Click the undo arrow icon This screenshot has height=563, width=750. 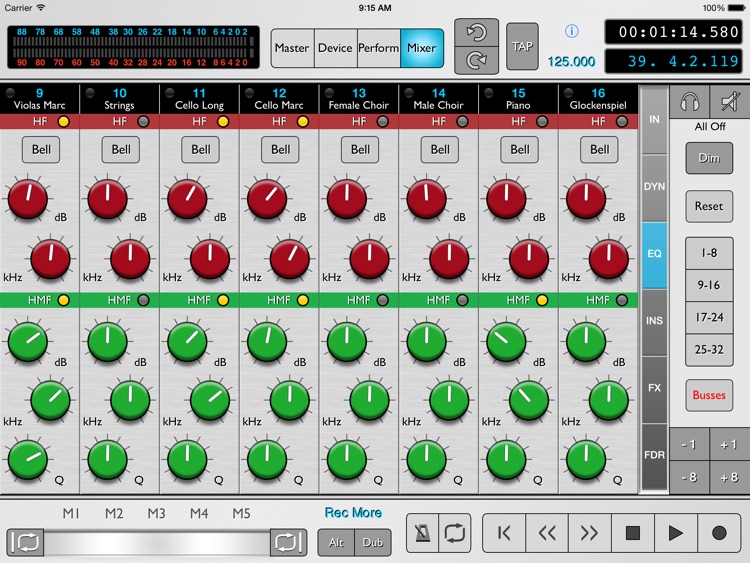476,33
